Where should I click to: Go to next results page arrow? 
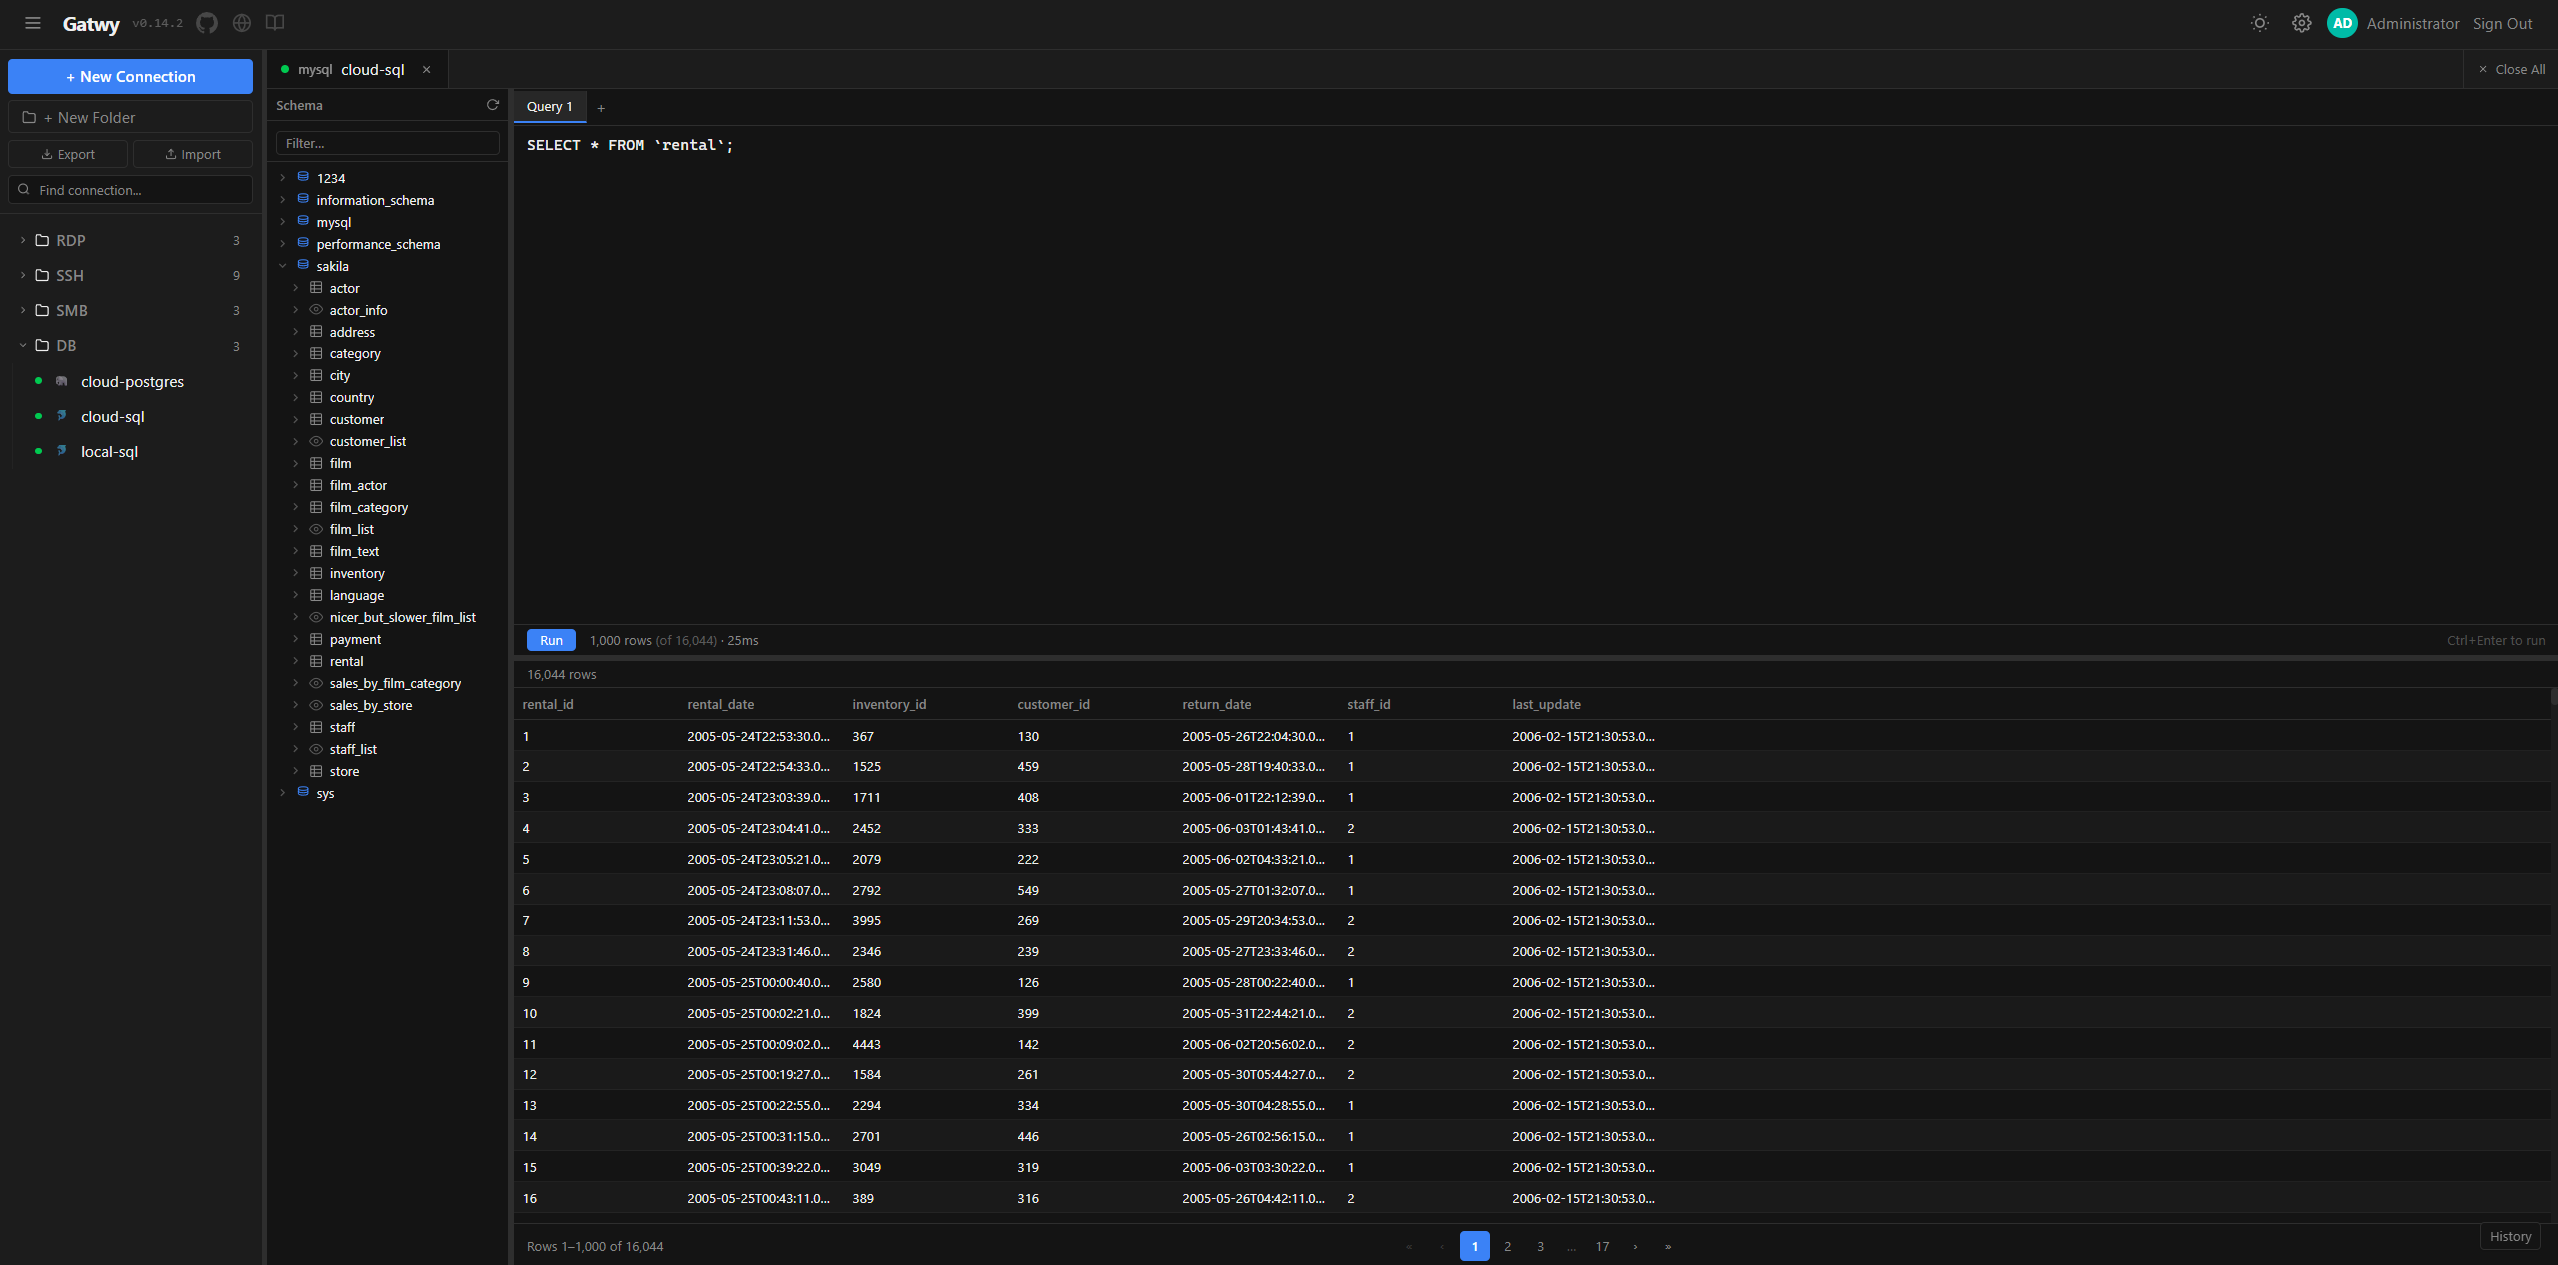[x=1635, y=1246]
